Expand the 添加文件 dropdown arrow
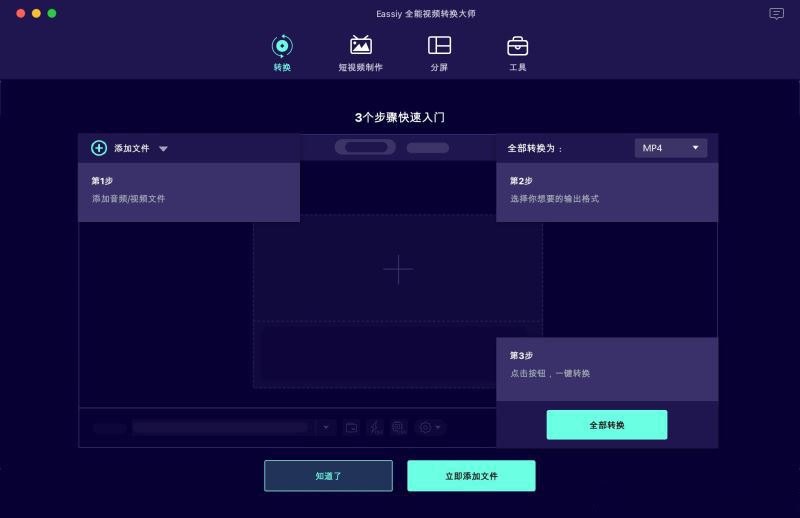The image size is (800, 518). click(x=163, y=149)
